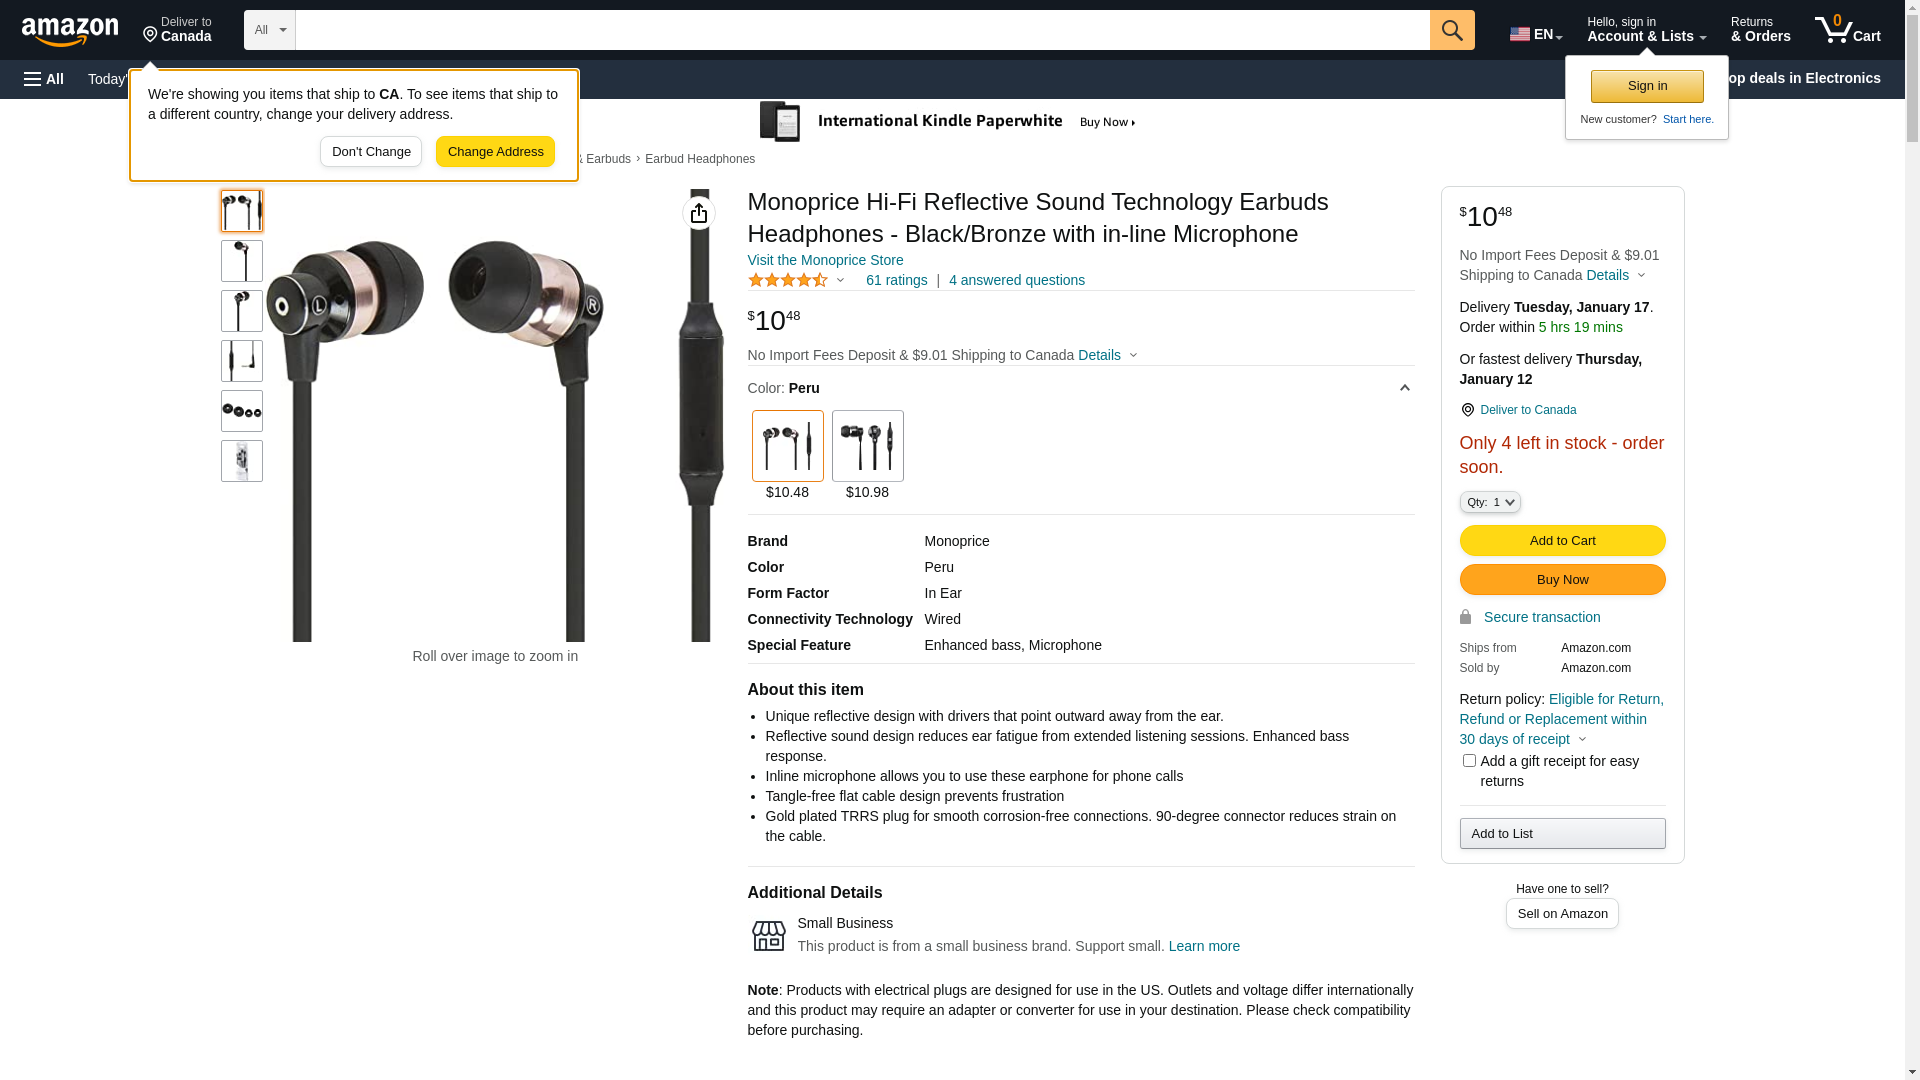
Task: Click the share icon on product image
Action: click(x=699, y=213)
